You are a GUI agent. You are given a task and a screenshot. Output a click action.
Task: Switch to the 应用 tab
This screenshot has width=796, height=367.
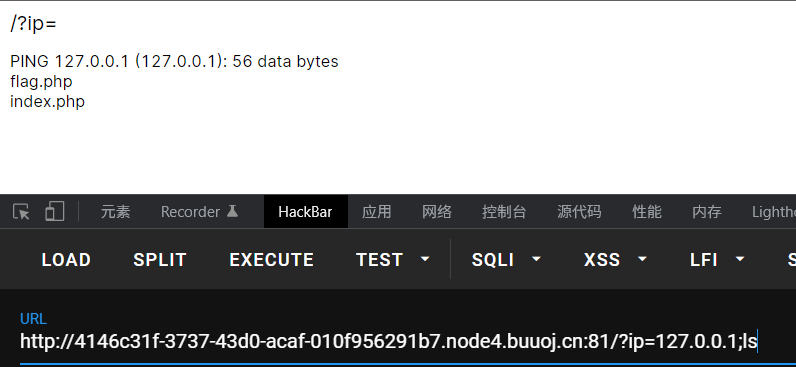click(377, 212)
